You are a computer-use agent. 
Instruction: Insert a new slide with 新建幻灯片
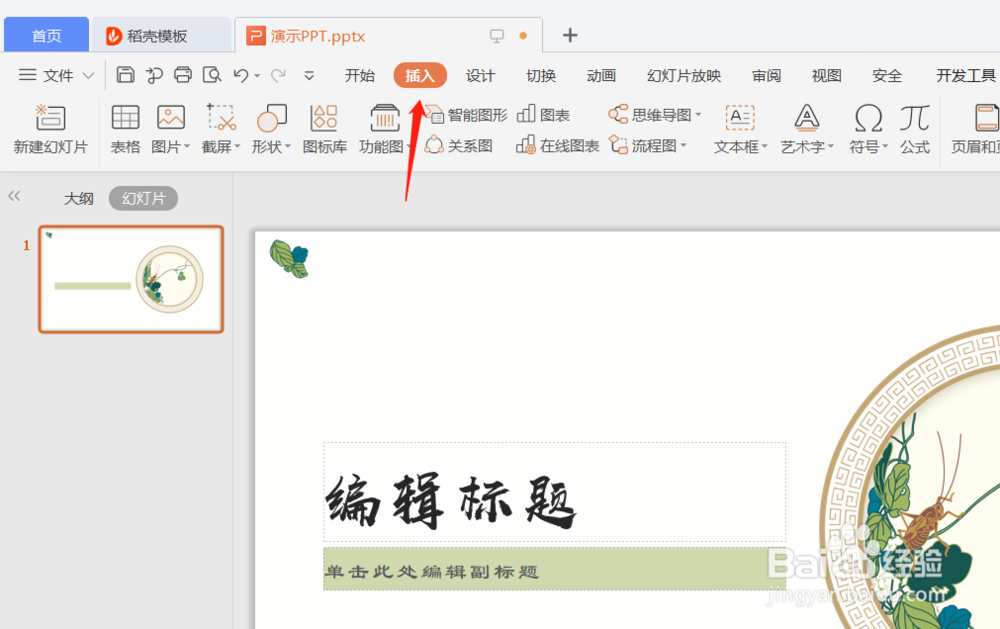pos(49,127)
